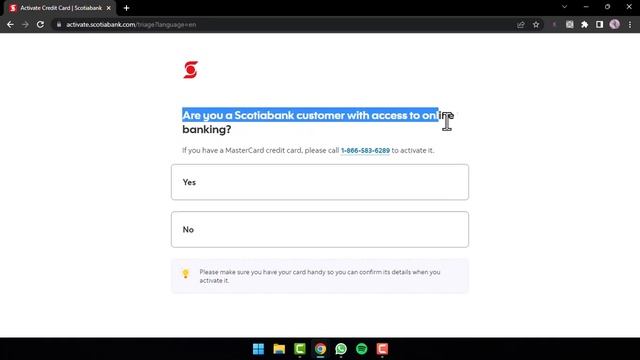Close the Activate Credit Card tab

(109, 8)
